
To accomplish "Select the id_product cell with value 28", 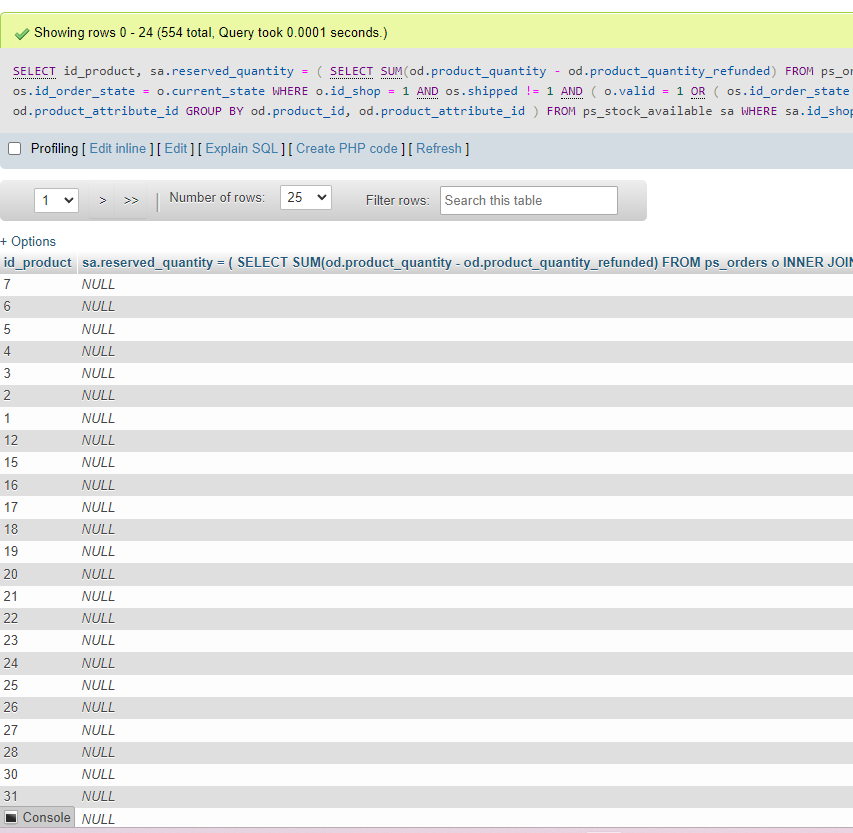I will (38, 752).
